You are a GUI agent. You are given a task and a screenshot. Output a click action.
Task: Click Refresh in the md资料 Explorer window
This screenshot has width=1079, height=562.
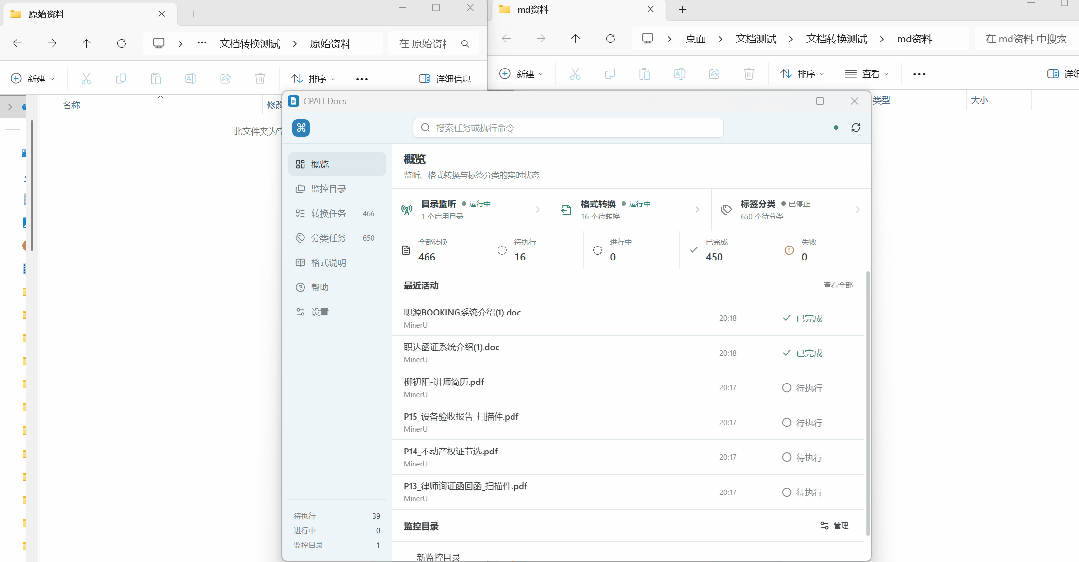[x=610, y=39]
